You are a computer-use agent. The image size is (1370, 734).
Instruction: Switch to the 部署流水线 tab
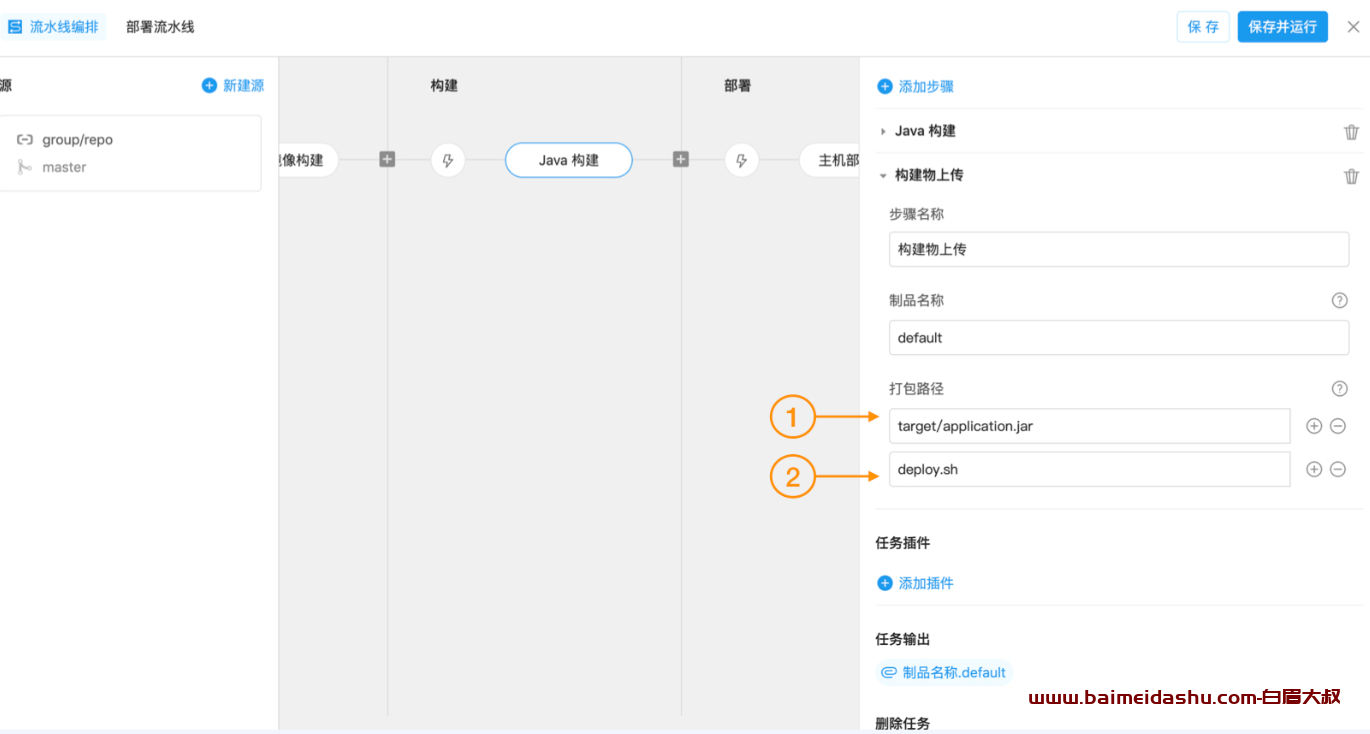tap(160, 27)
